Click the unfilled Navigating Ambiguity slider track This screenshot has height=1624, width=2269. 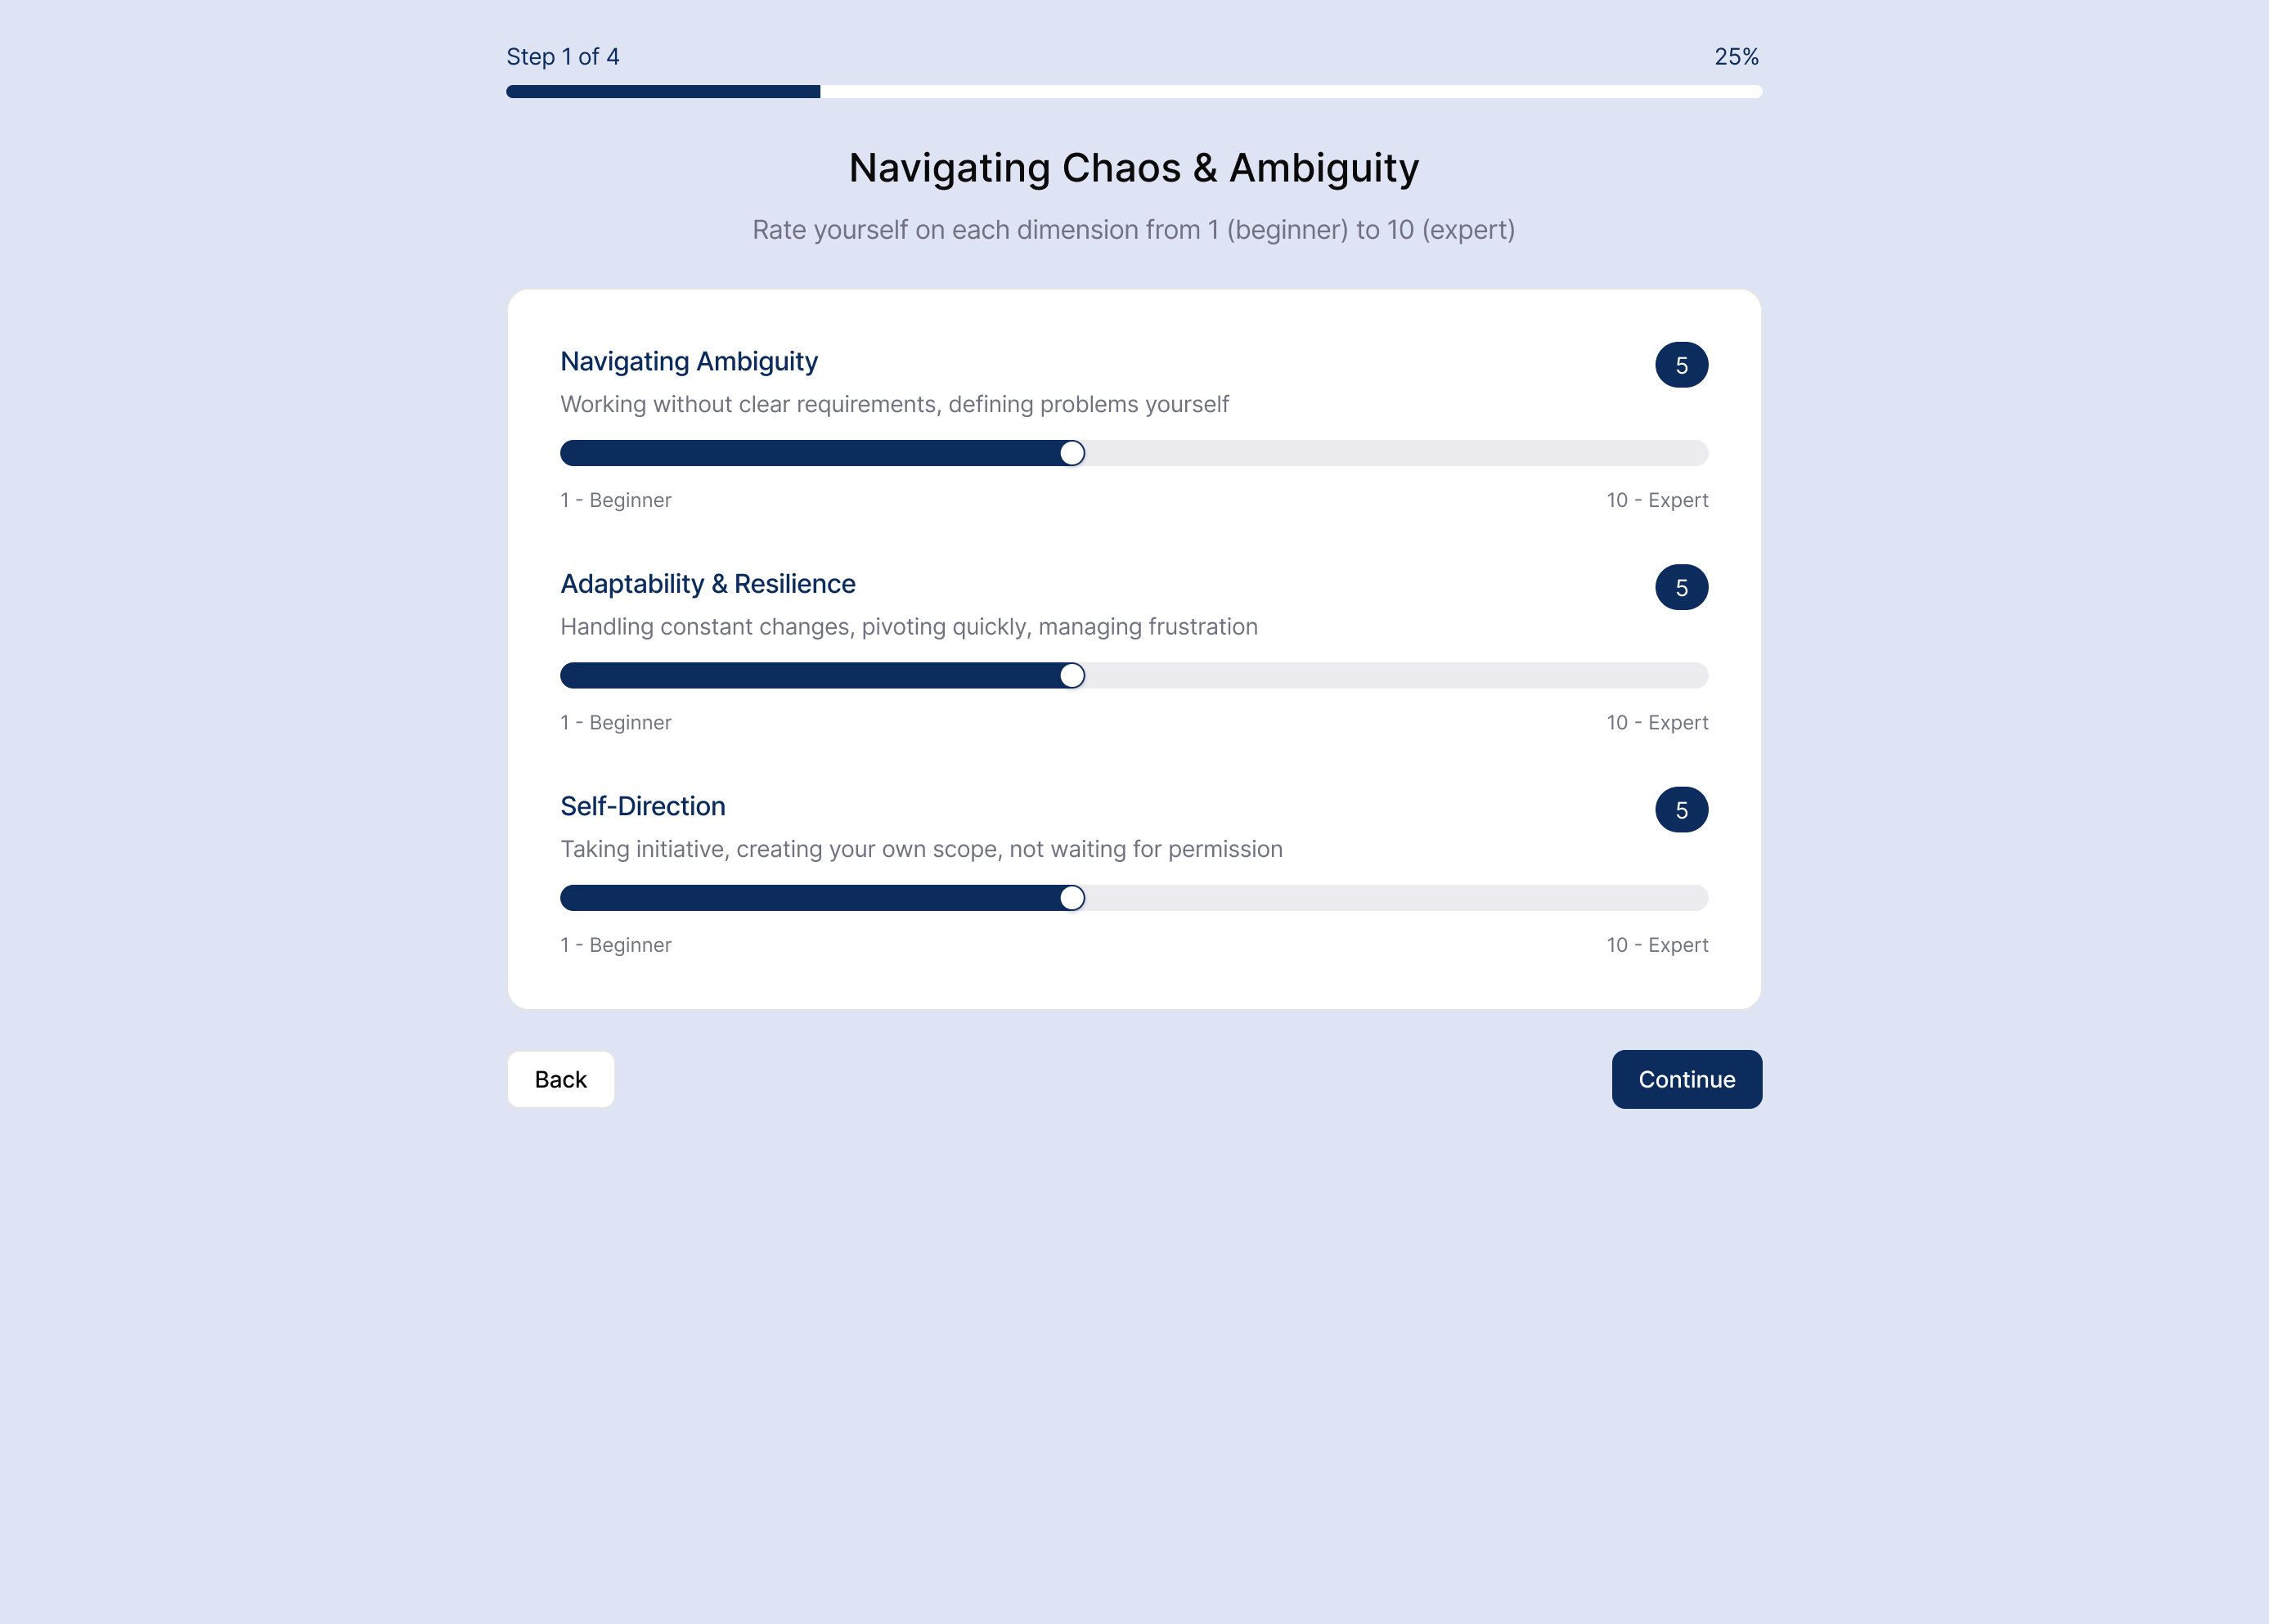[1396, 453]
